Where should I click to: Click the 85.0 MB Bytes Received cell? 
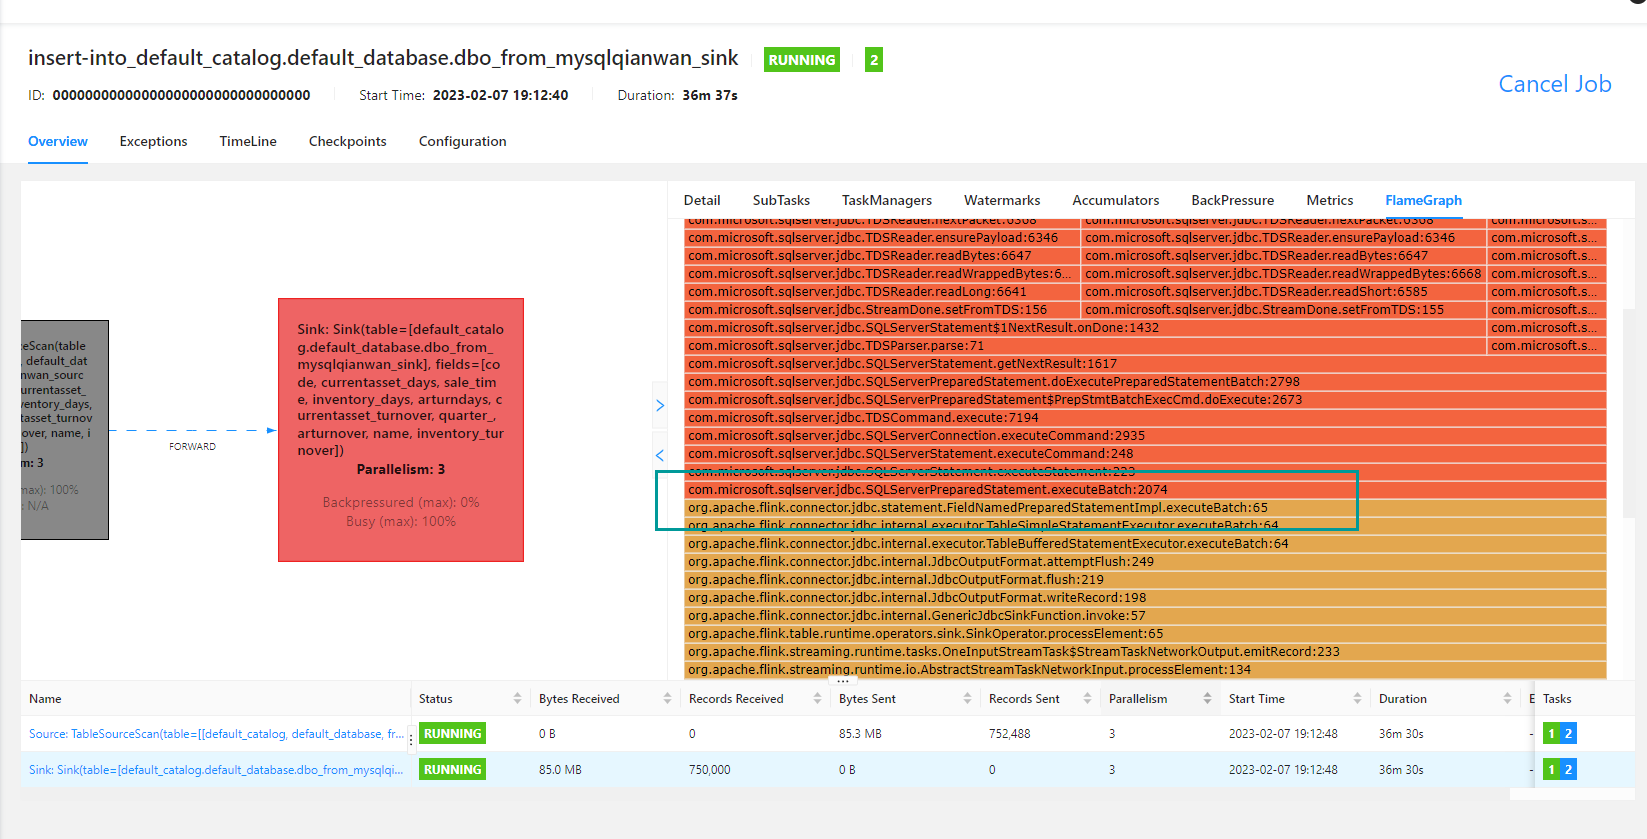click(560, 770)
